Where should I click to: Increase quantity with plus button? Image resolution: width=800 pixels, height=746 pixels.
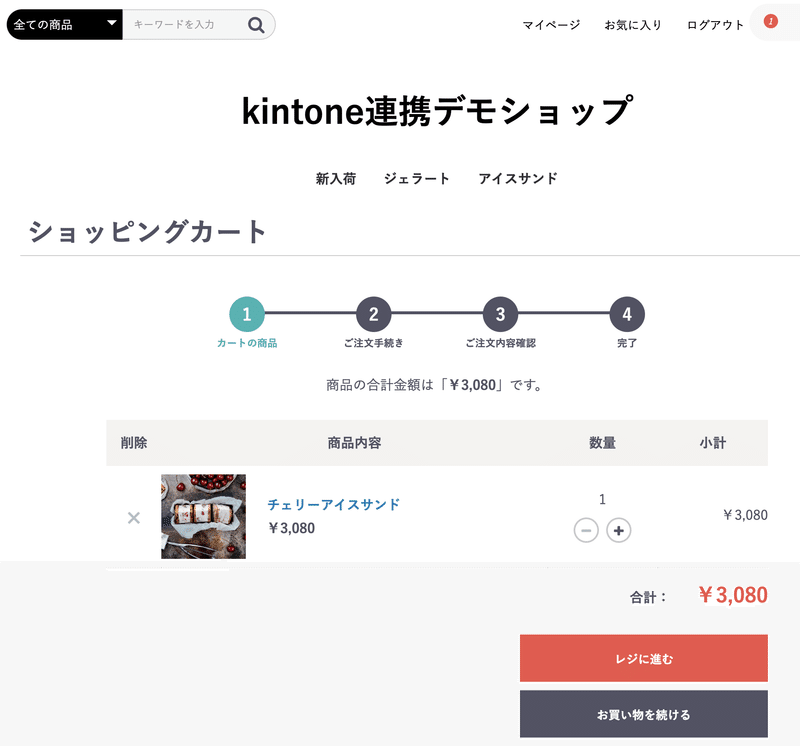618,531
